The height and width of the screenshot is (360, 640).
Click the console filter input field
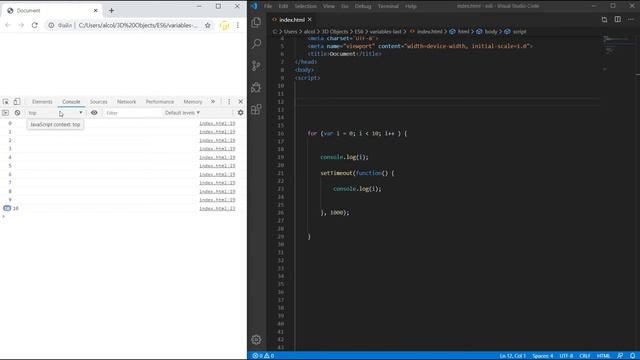pos(133,113)
